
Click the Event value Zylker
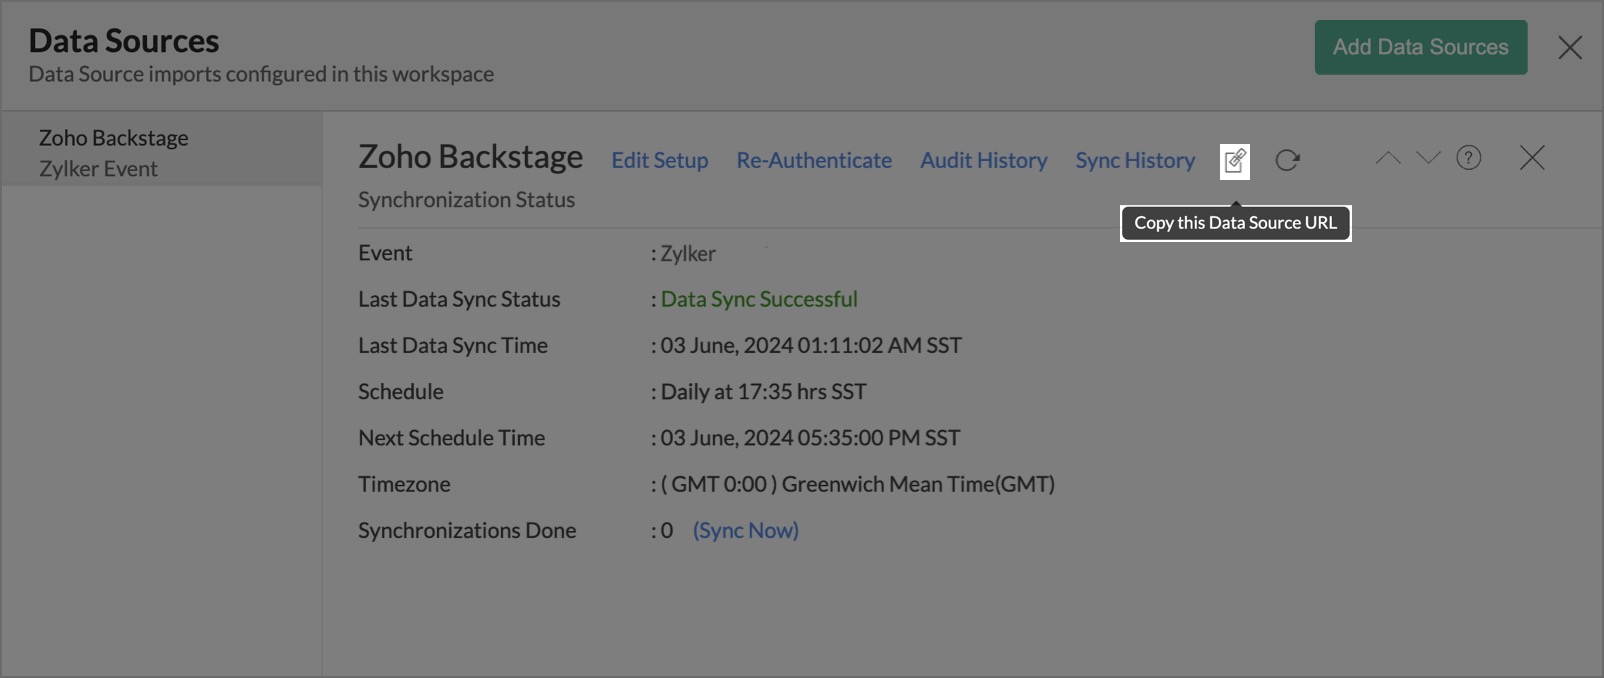point(688,253)
